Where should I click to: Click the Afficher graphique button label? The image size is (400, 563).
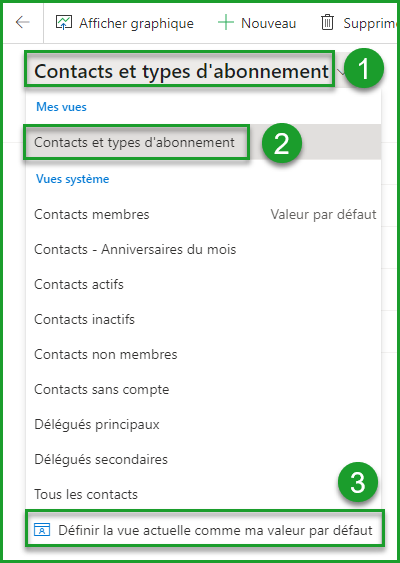coord(136,23)
